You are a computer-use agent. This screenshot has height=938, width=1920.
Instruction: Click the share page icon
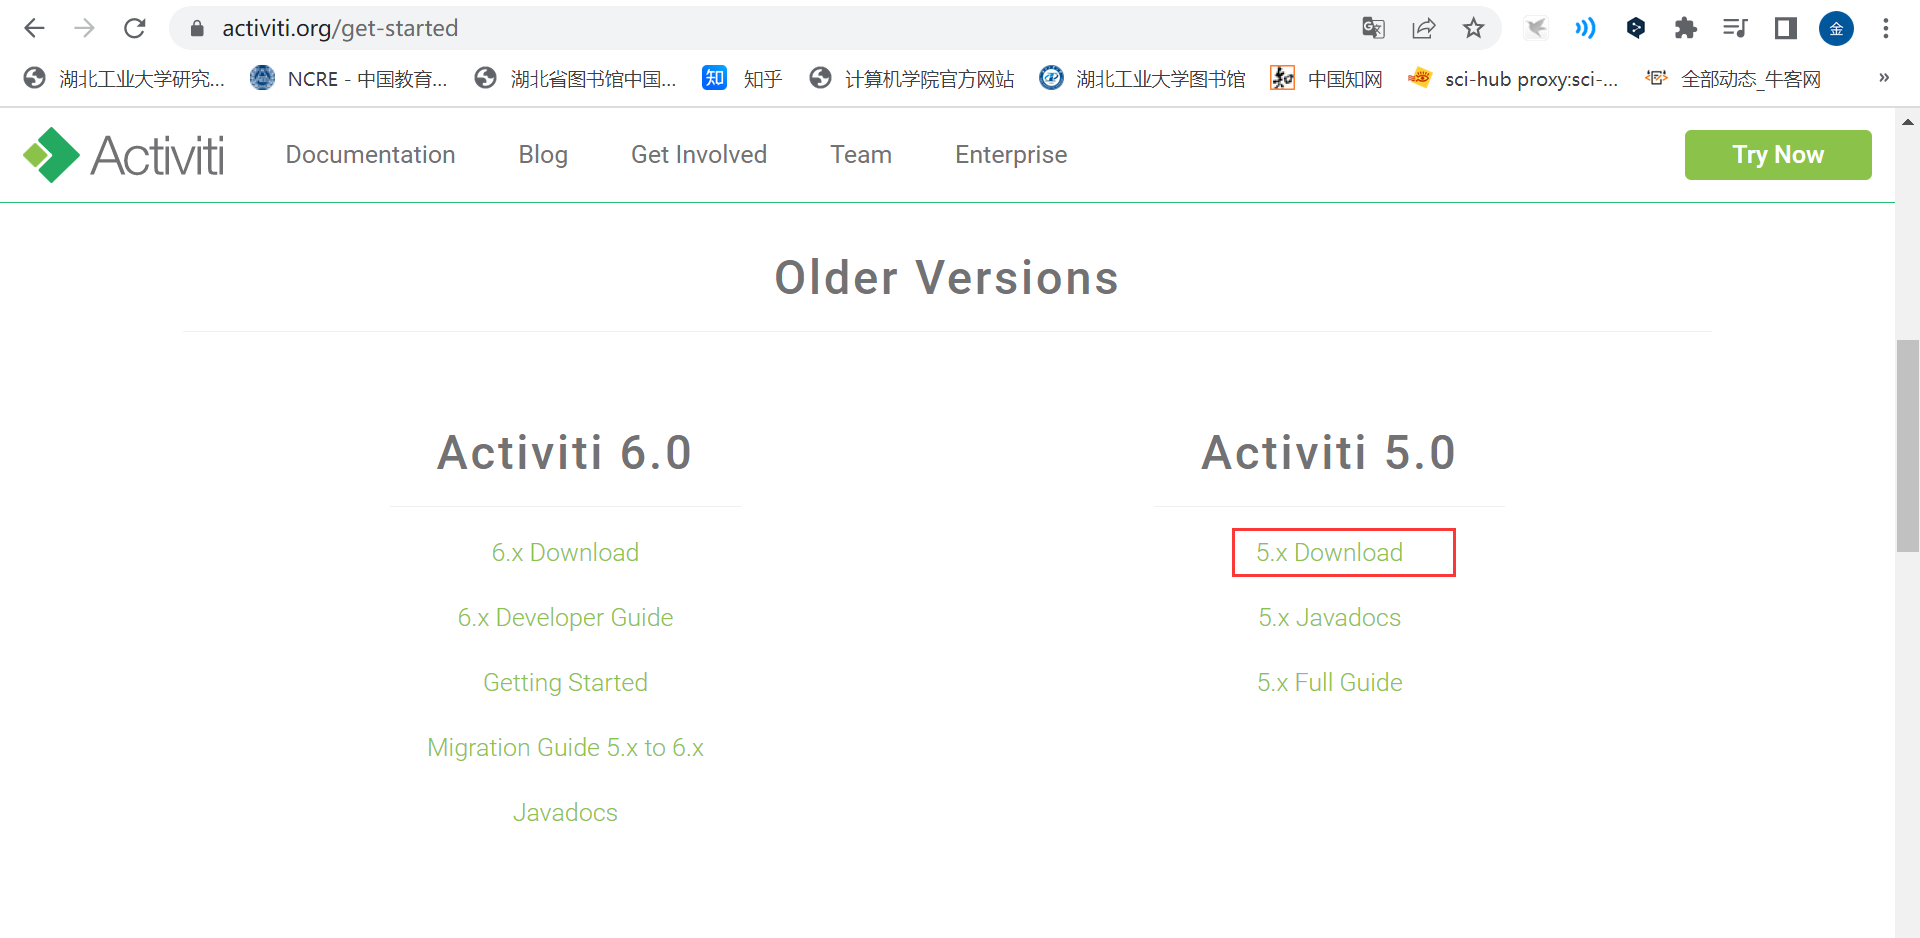[x=1423, y=28]
